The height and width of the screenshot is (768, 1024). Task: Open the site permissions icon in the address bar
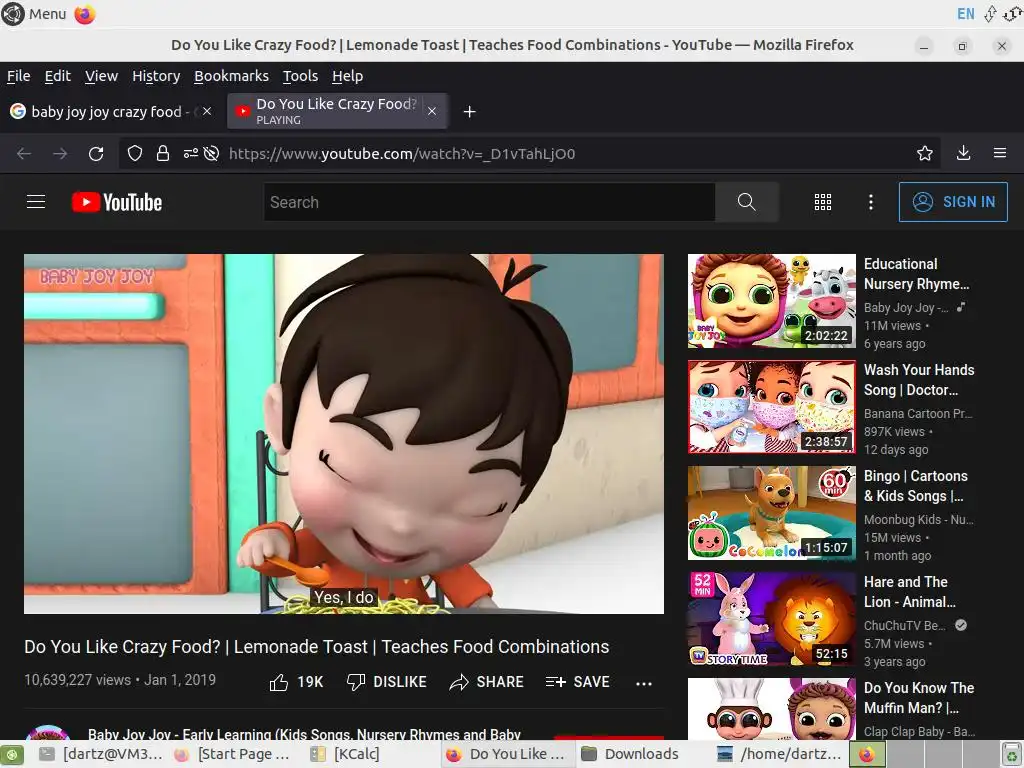[x=190, y=153]
